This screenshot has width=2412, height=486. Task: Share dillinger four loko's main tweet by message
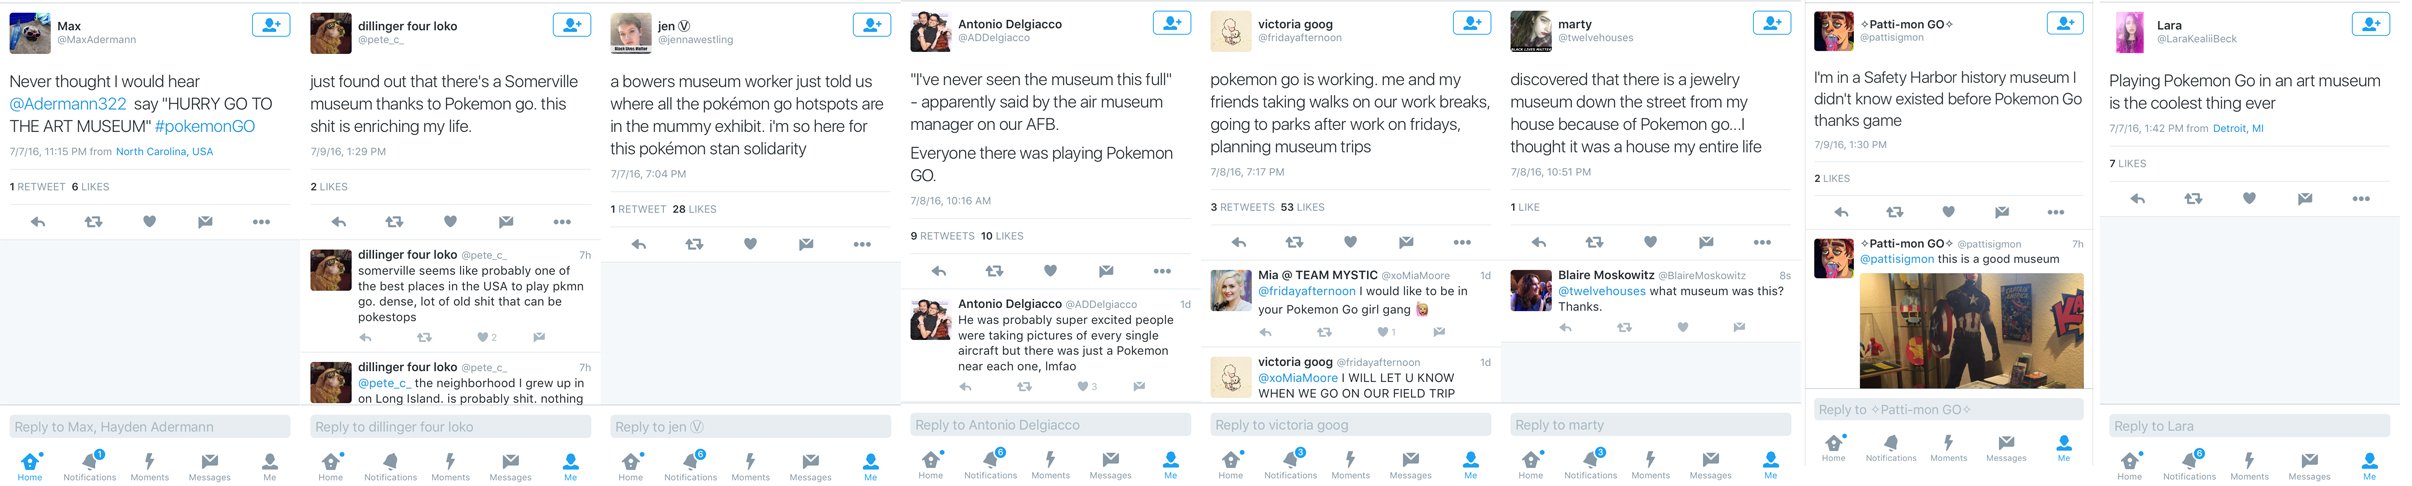pyautogui.click(x=506, y=222)
